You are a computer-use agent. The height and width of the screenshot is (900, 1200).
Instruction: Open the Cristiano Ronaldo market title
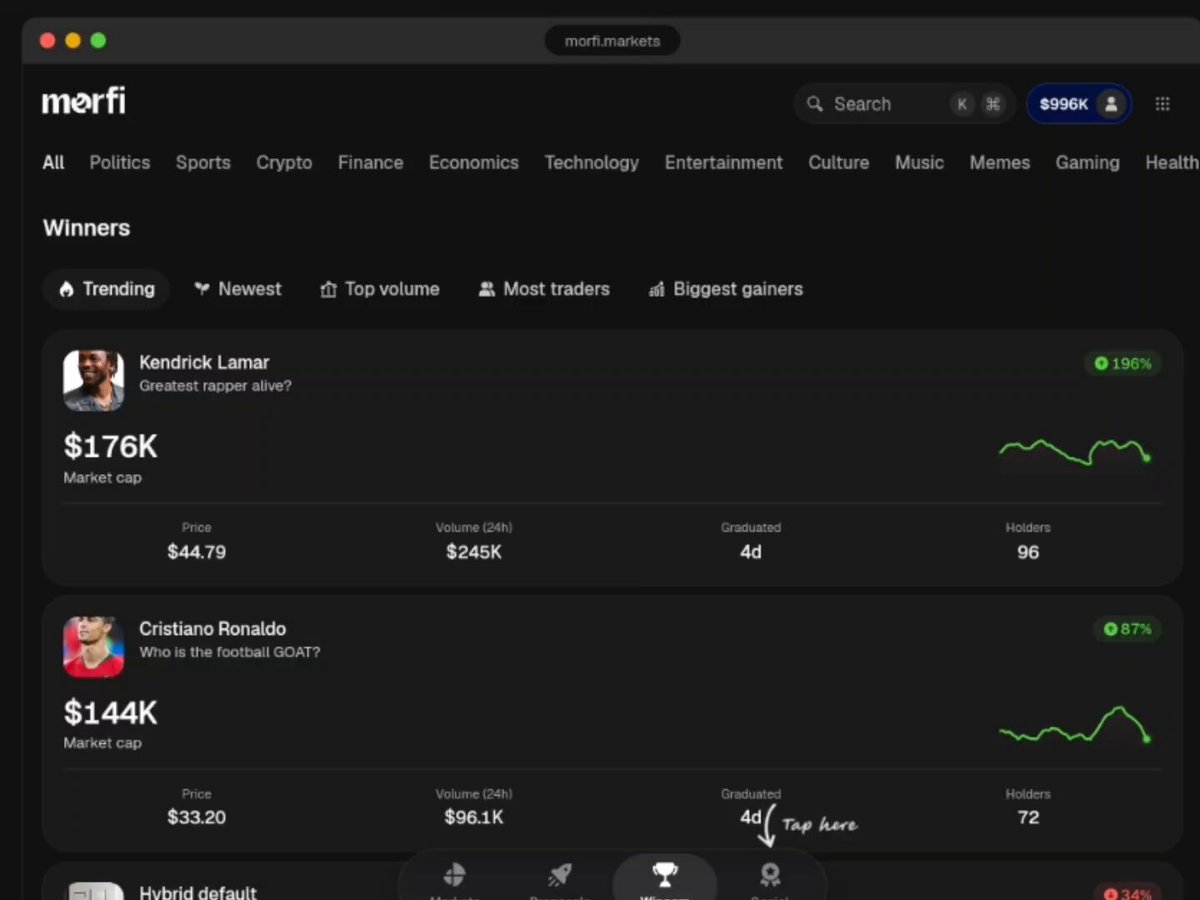click(x=212, y=629)
